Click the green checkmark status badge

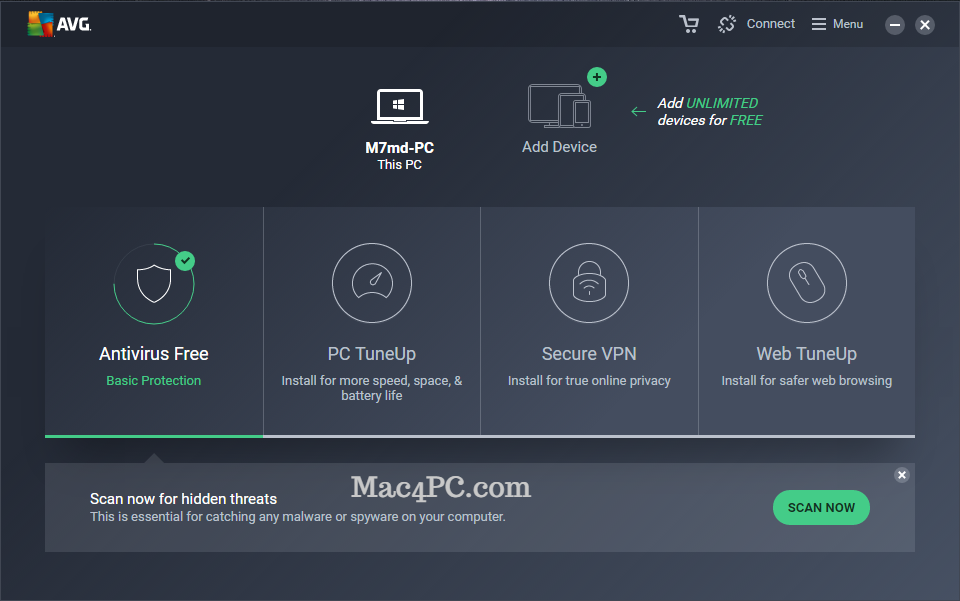tap(185, 261)
